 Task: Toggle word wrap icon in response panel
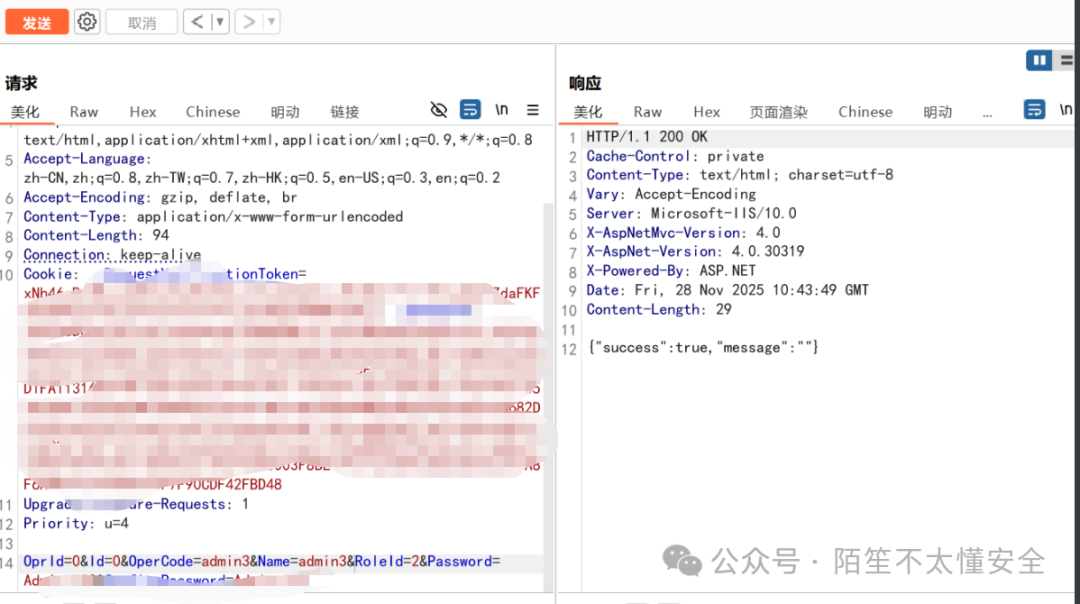1035,110
